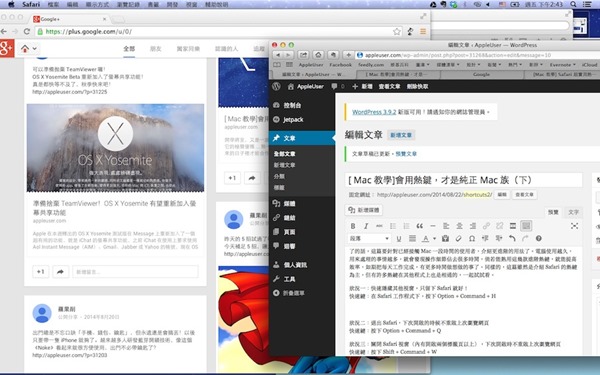Click the 新增媒體 add media button
This screenshot has width=600, height=375.
(x=364, y=210)
